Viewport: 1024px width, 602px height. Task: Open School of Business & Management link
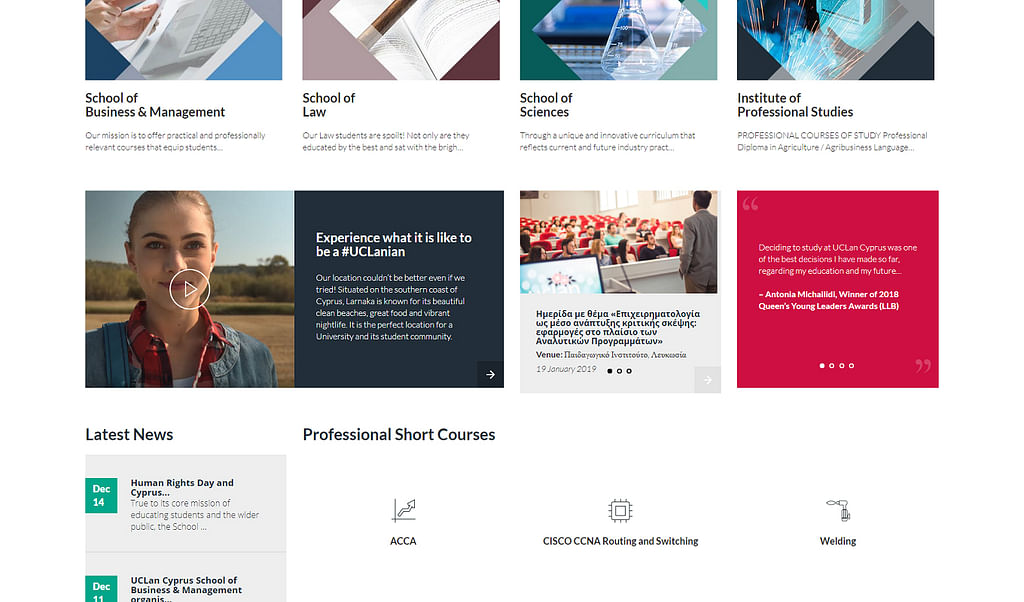(155, 105)
